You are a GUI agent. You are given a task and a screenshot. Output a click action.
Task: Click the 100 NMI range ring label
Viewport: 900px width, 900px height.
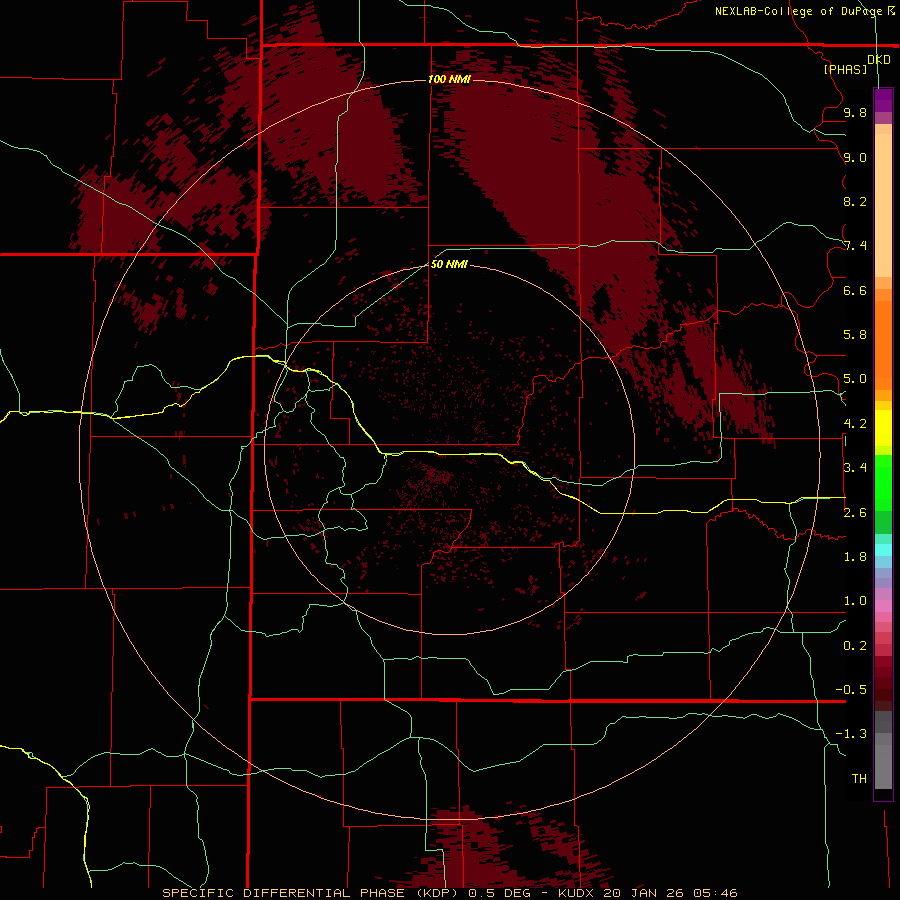tap(449, 79)
